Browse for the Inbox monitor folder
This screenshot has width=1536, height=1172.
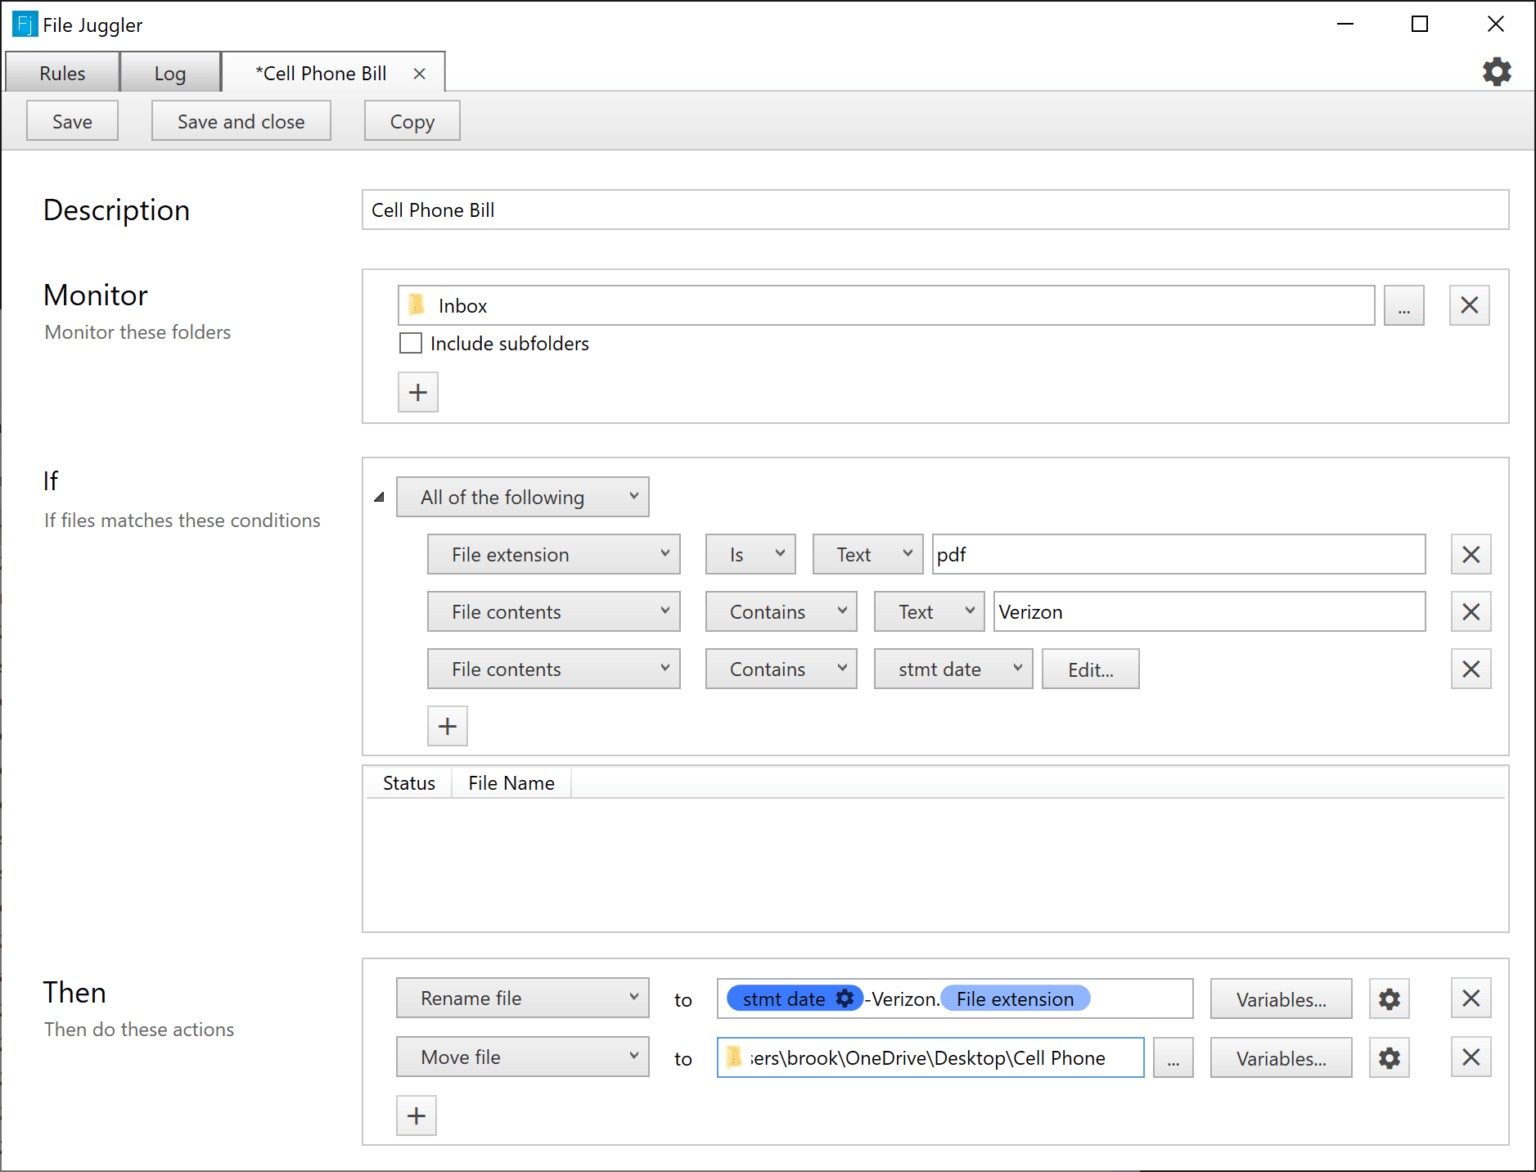[1403, 305]
